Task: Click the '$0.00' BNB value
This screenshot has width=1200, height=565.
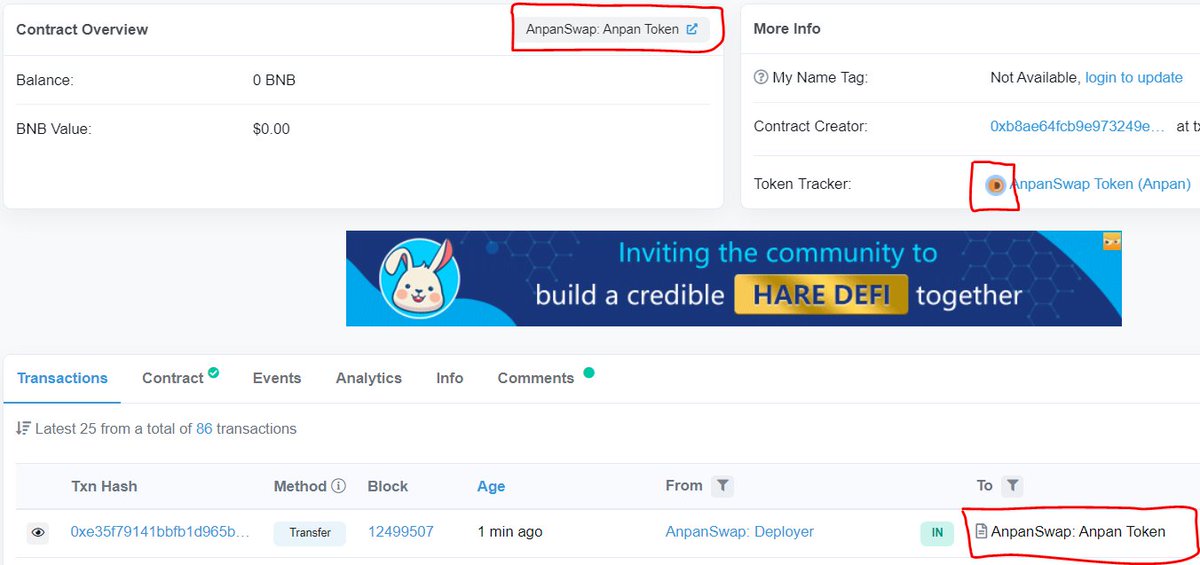Action: pos(271,129)
